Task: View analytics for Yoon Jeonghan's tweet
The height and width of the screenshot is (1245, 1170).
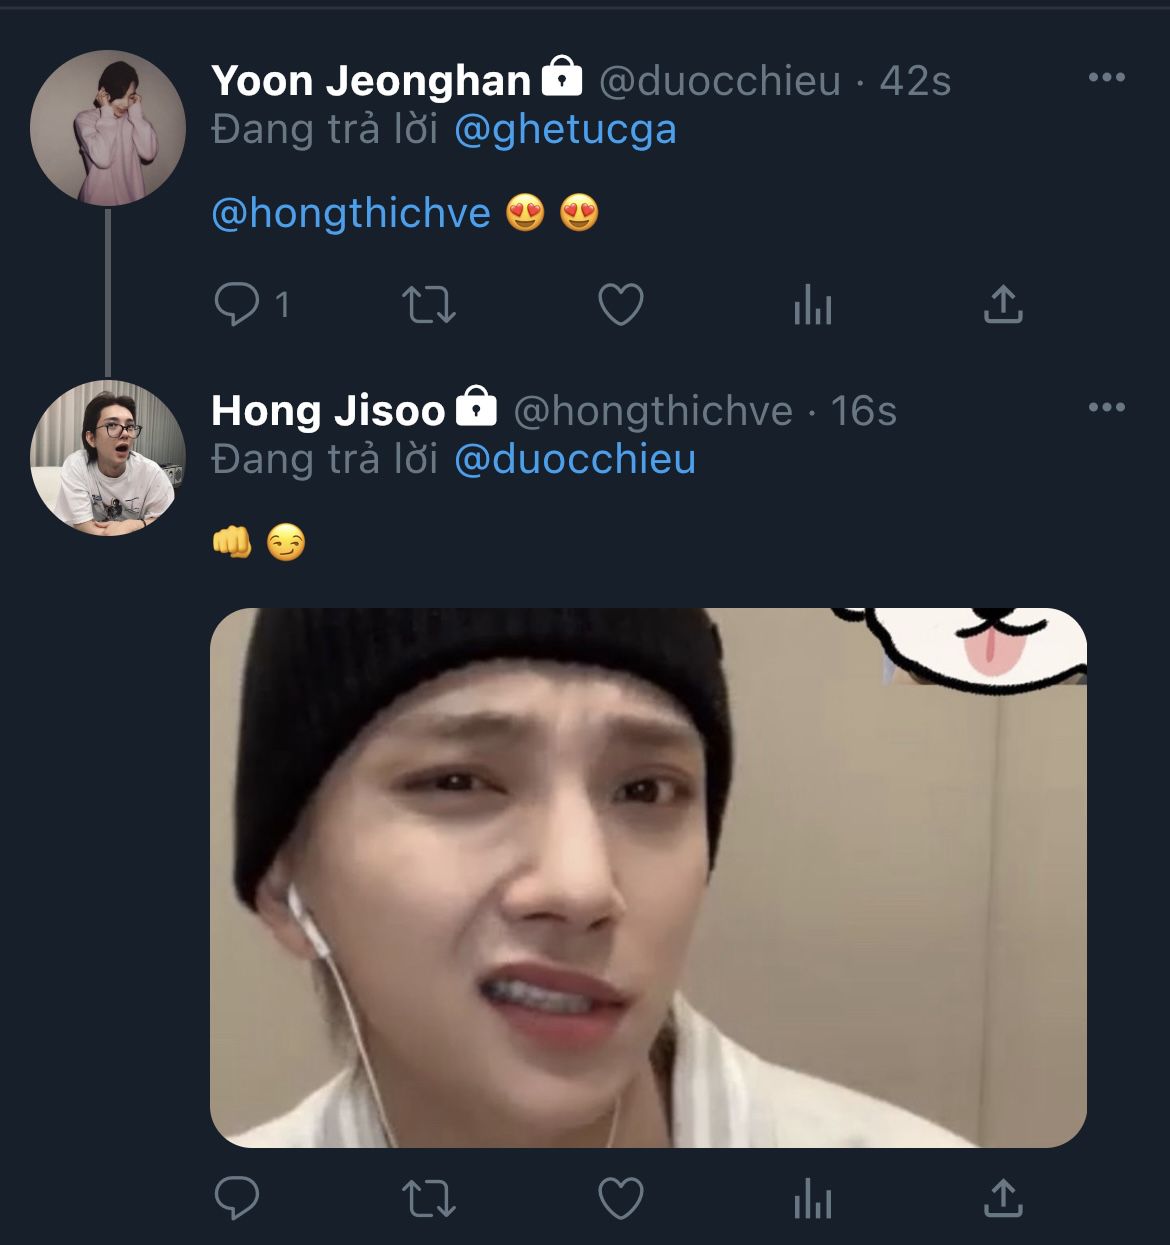Action: pyautogui.click(x=812, y=305)
